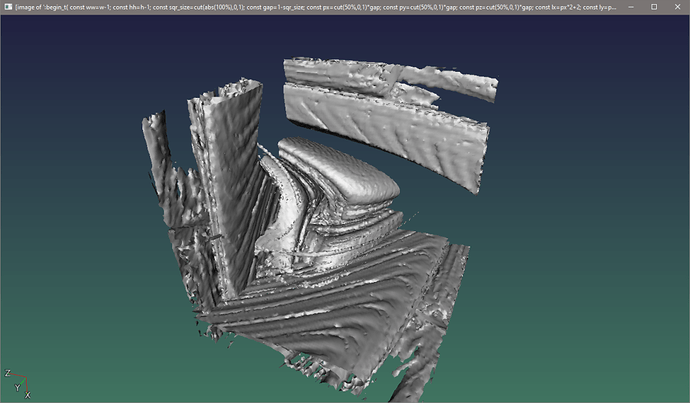The width and height of the screenshot is (690, 403).
Task: Click the Y axis label on orientation gizmo
Action: (x=17, y=387)
